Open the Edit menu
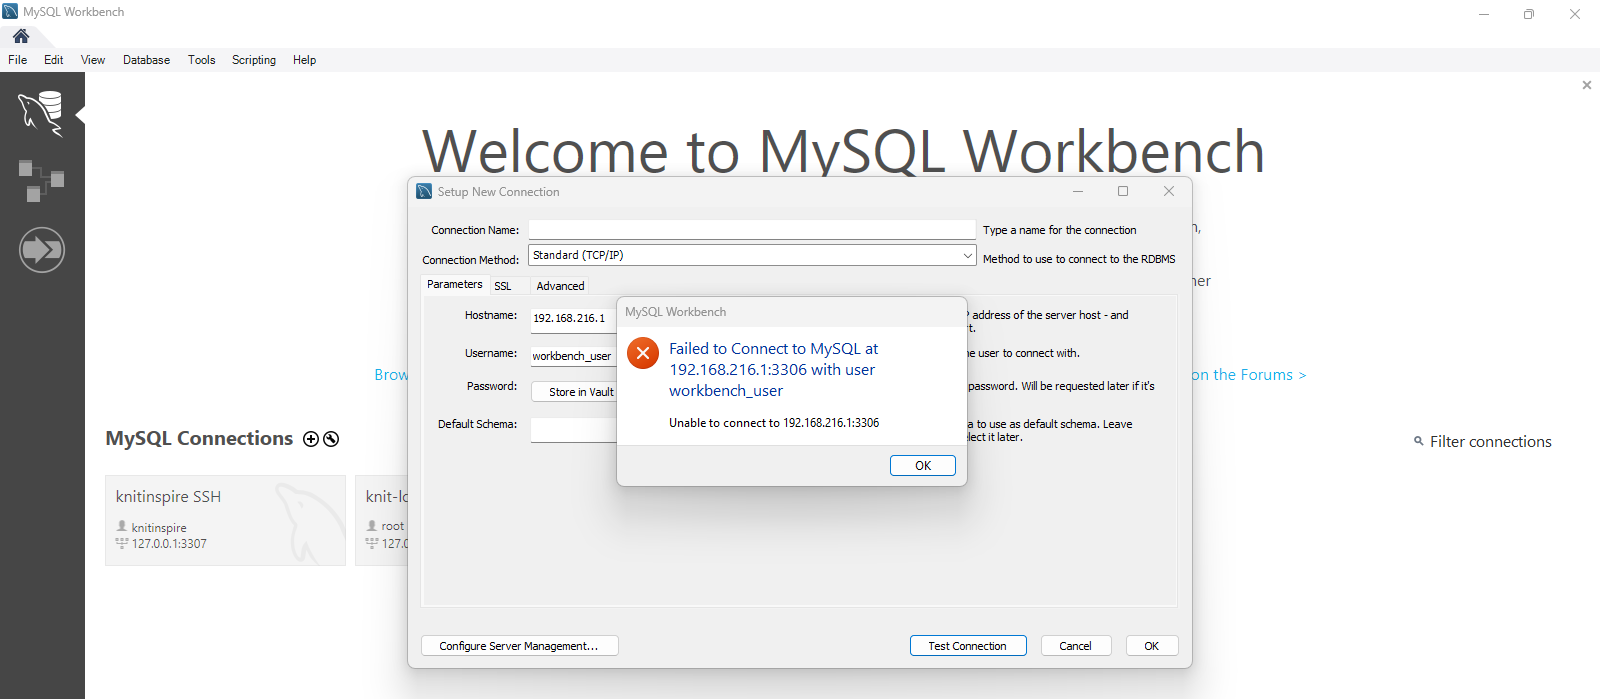Screen dimensions: 1600x699 tap(54, 60)
